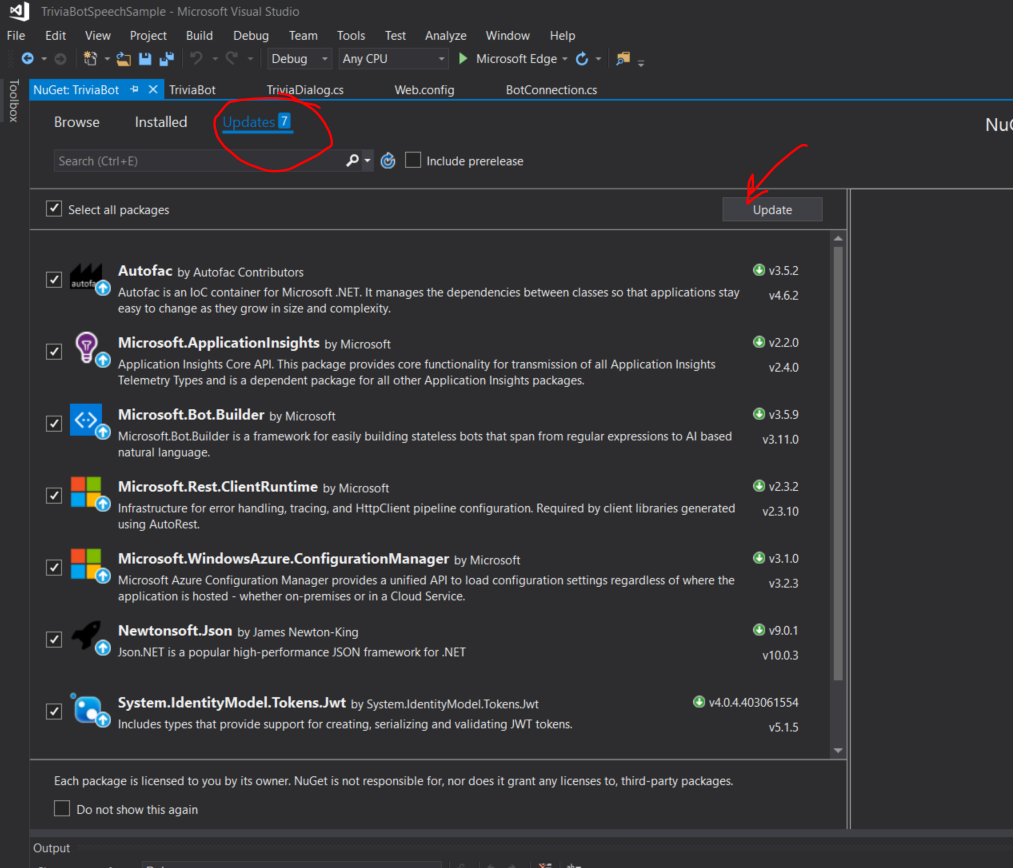Click the Save All toolbar icon
This screenshot has height=868, width=1013.
pos(166,59)
